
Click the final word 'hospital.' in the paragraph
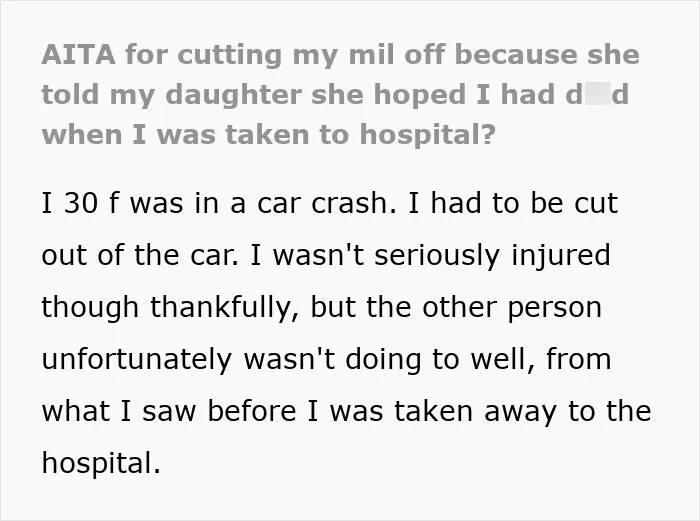(x=101, y=463)
